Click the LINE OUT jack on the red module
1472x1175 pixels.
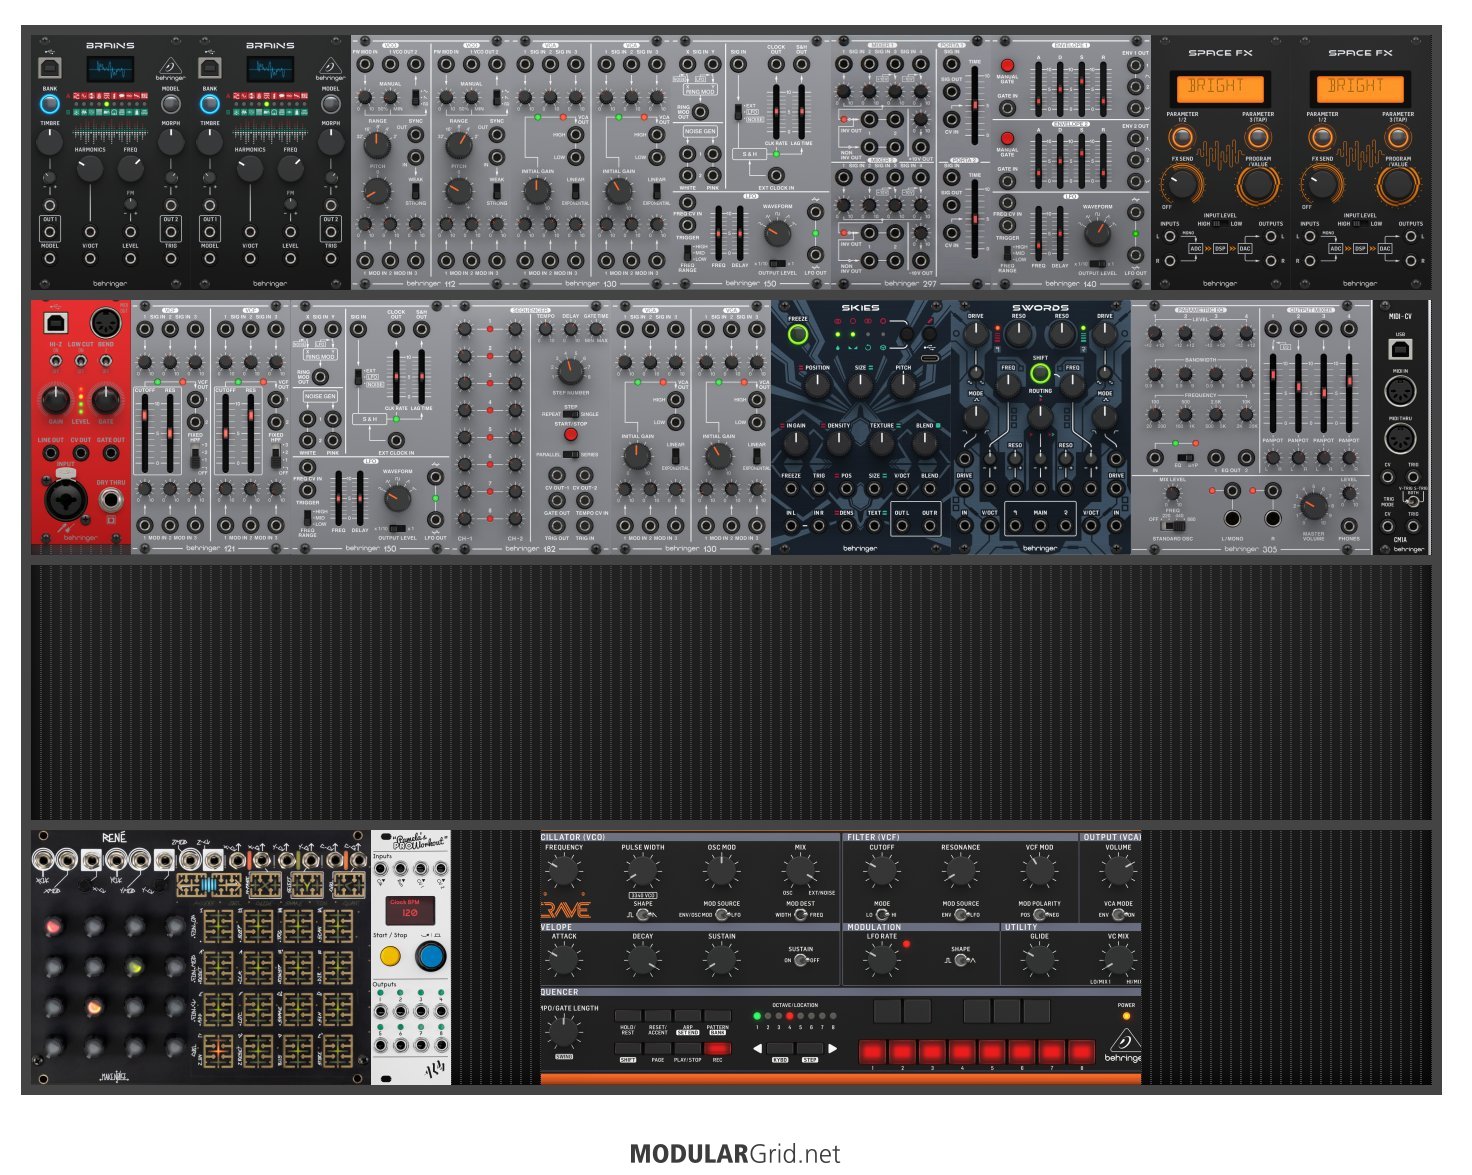(x=50, y=452)
